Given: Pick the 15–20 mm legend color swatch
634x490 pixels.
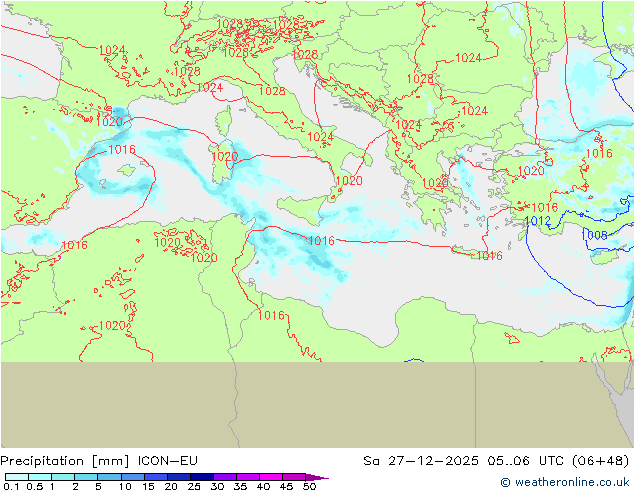Looking at the screenshot, I should [155, 477].
